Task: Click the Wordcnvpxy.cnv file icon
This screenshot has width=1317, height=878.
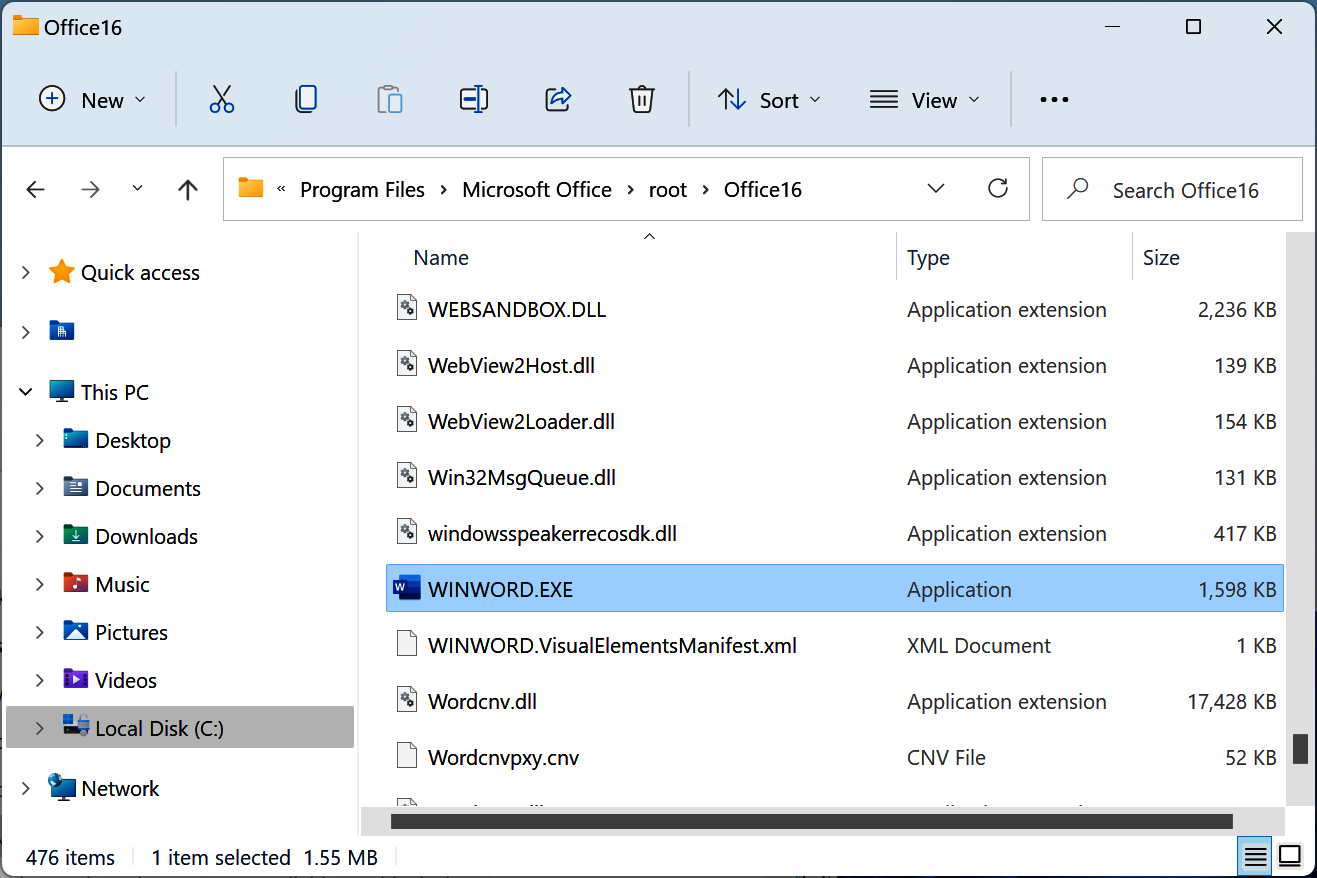Action: point(407,757)
